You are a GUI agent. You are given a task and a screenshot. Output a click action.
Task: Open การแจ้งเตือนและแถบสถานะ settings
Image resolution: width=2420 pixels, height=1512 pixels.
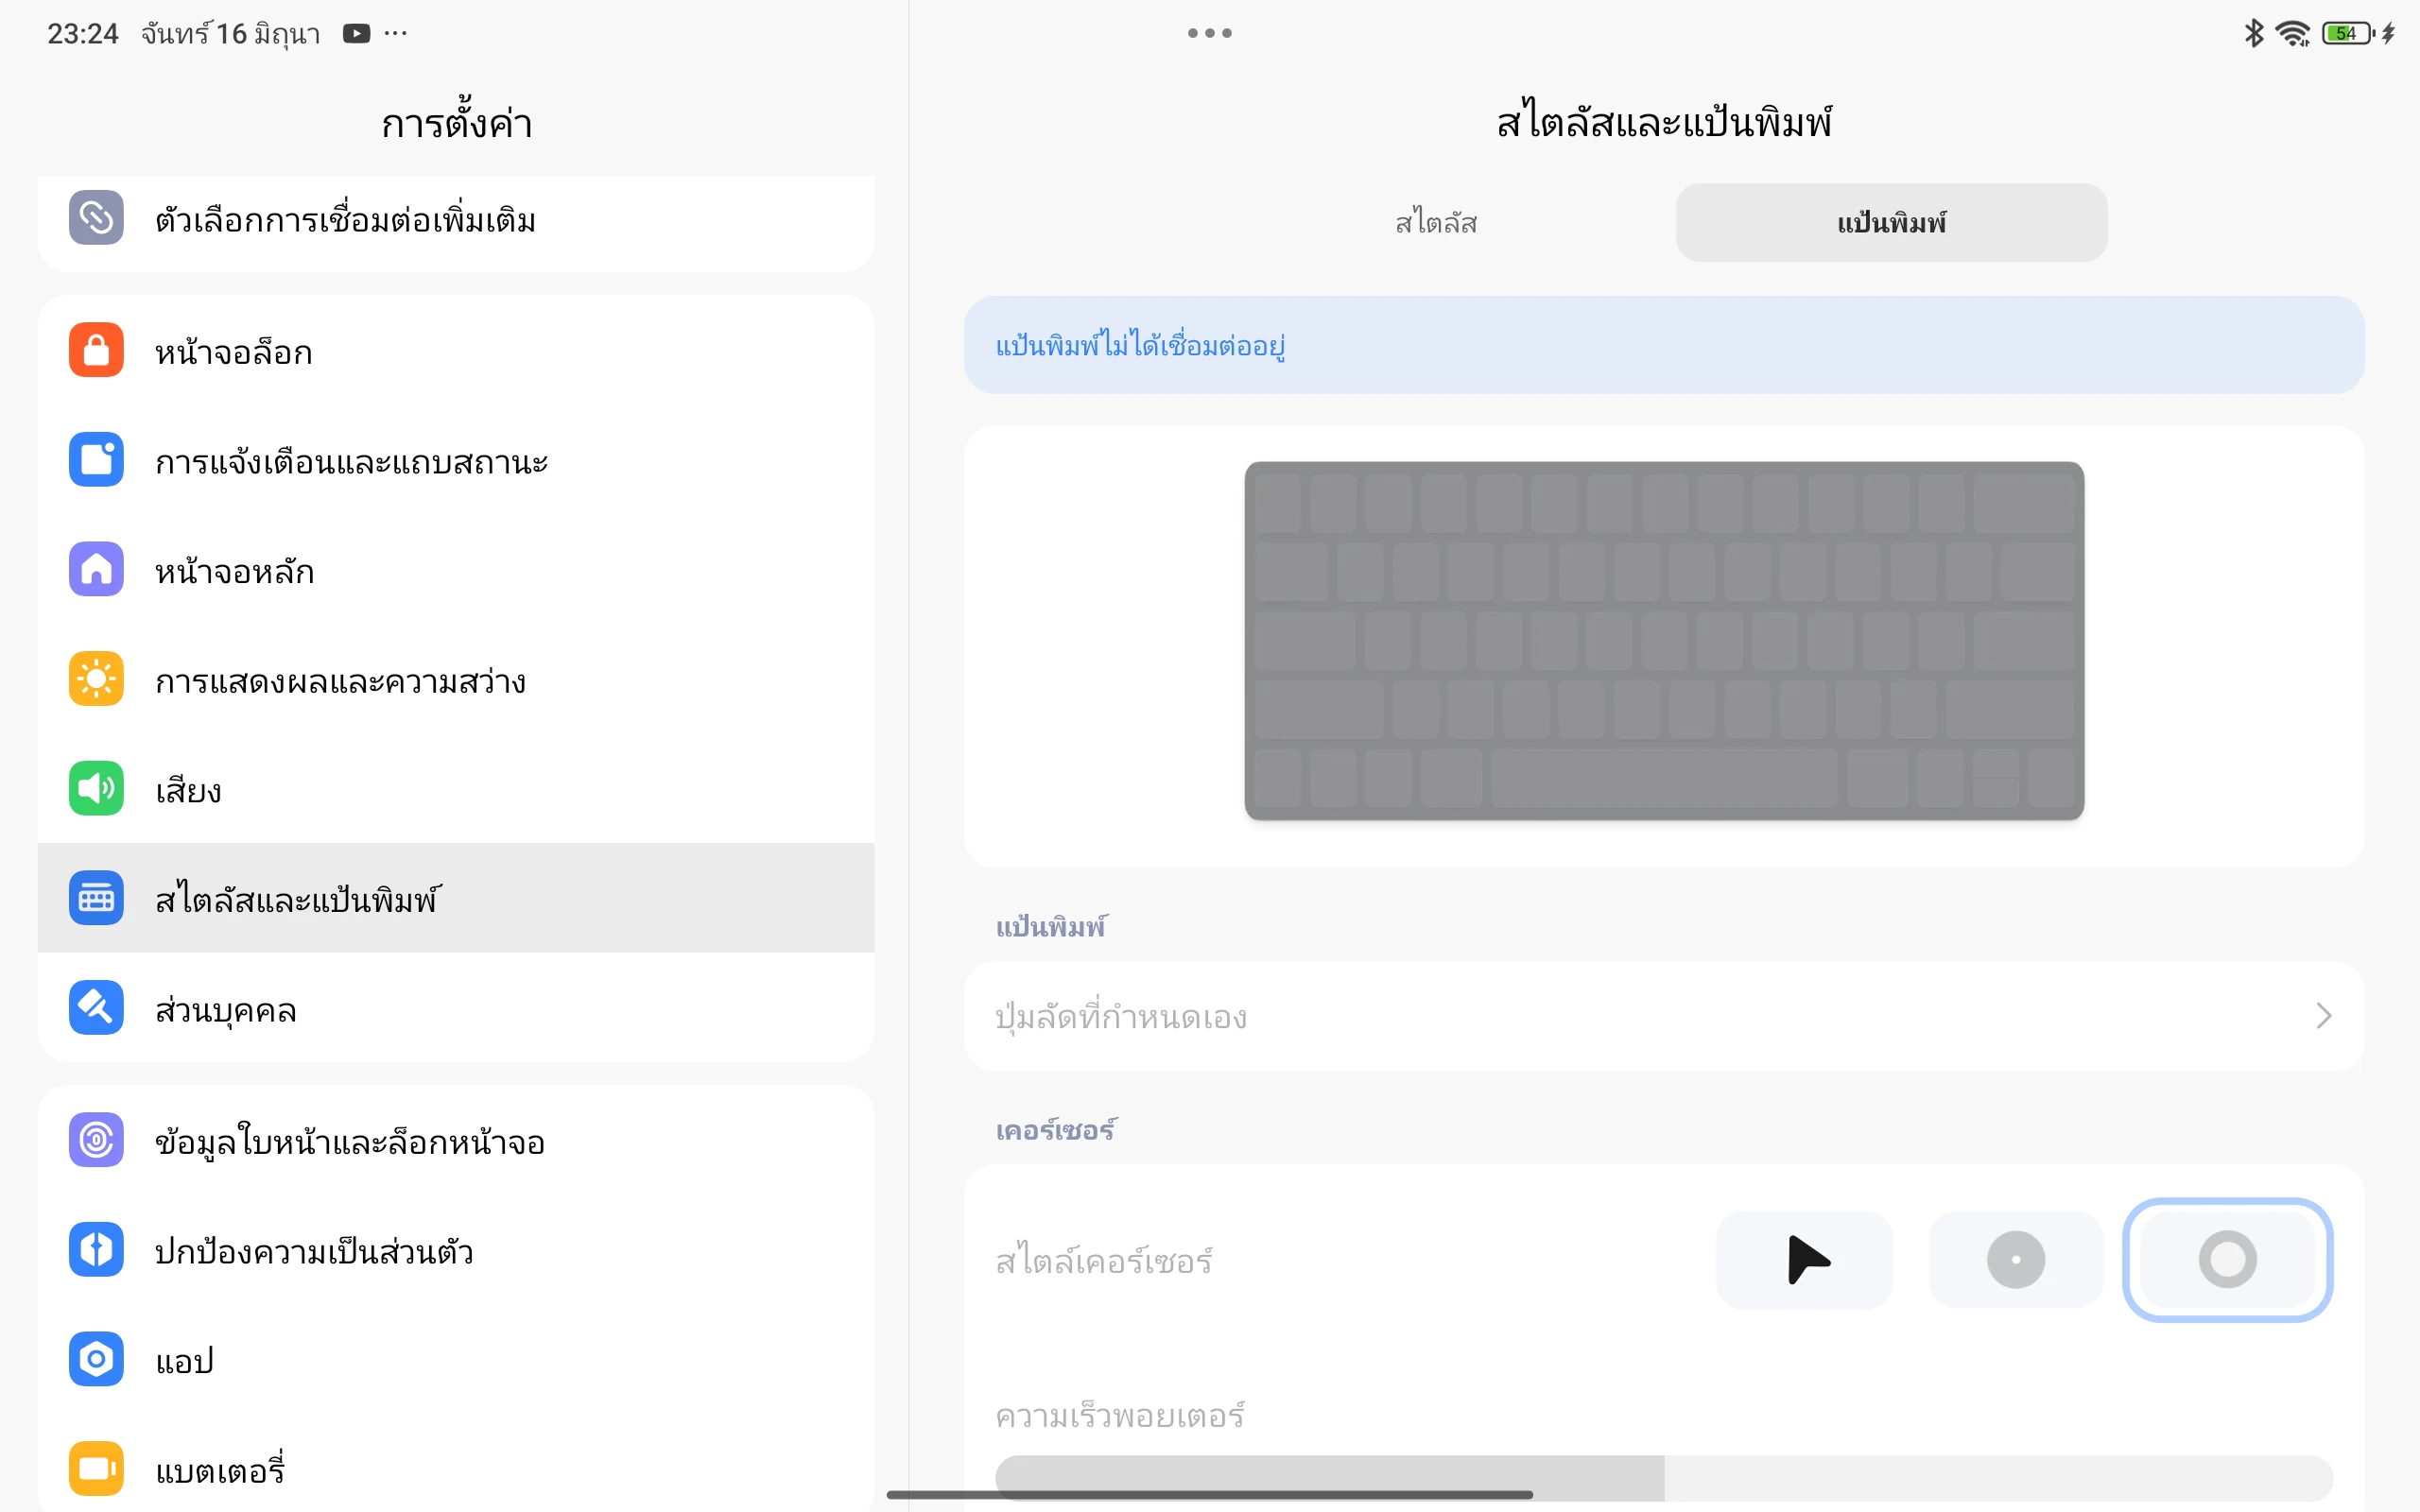pos(456,460)
